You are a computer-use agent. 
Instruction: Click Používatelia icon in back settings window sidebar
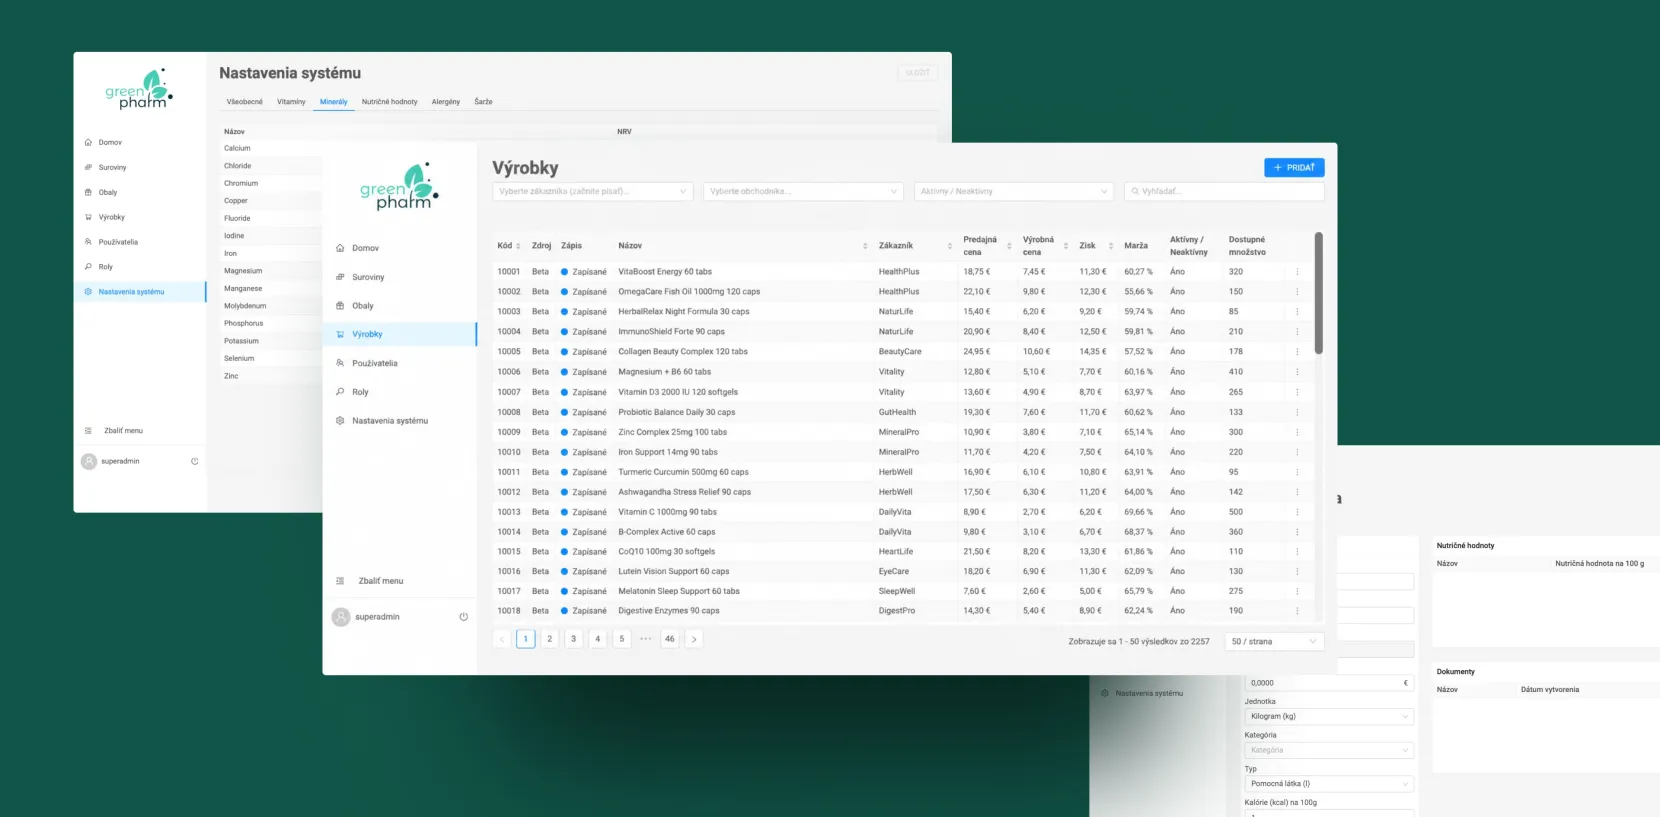88,242
